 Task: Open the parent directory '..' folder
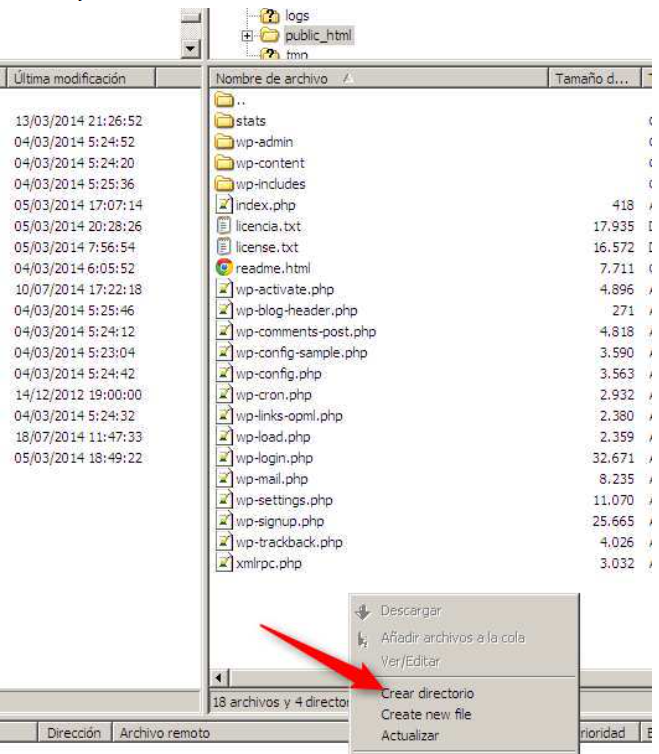pyautogui.click(x=225, y=100)
